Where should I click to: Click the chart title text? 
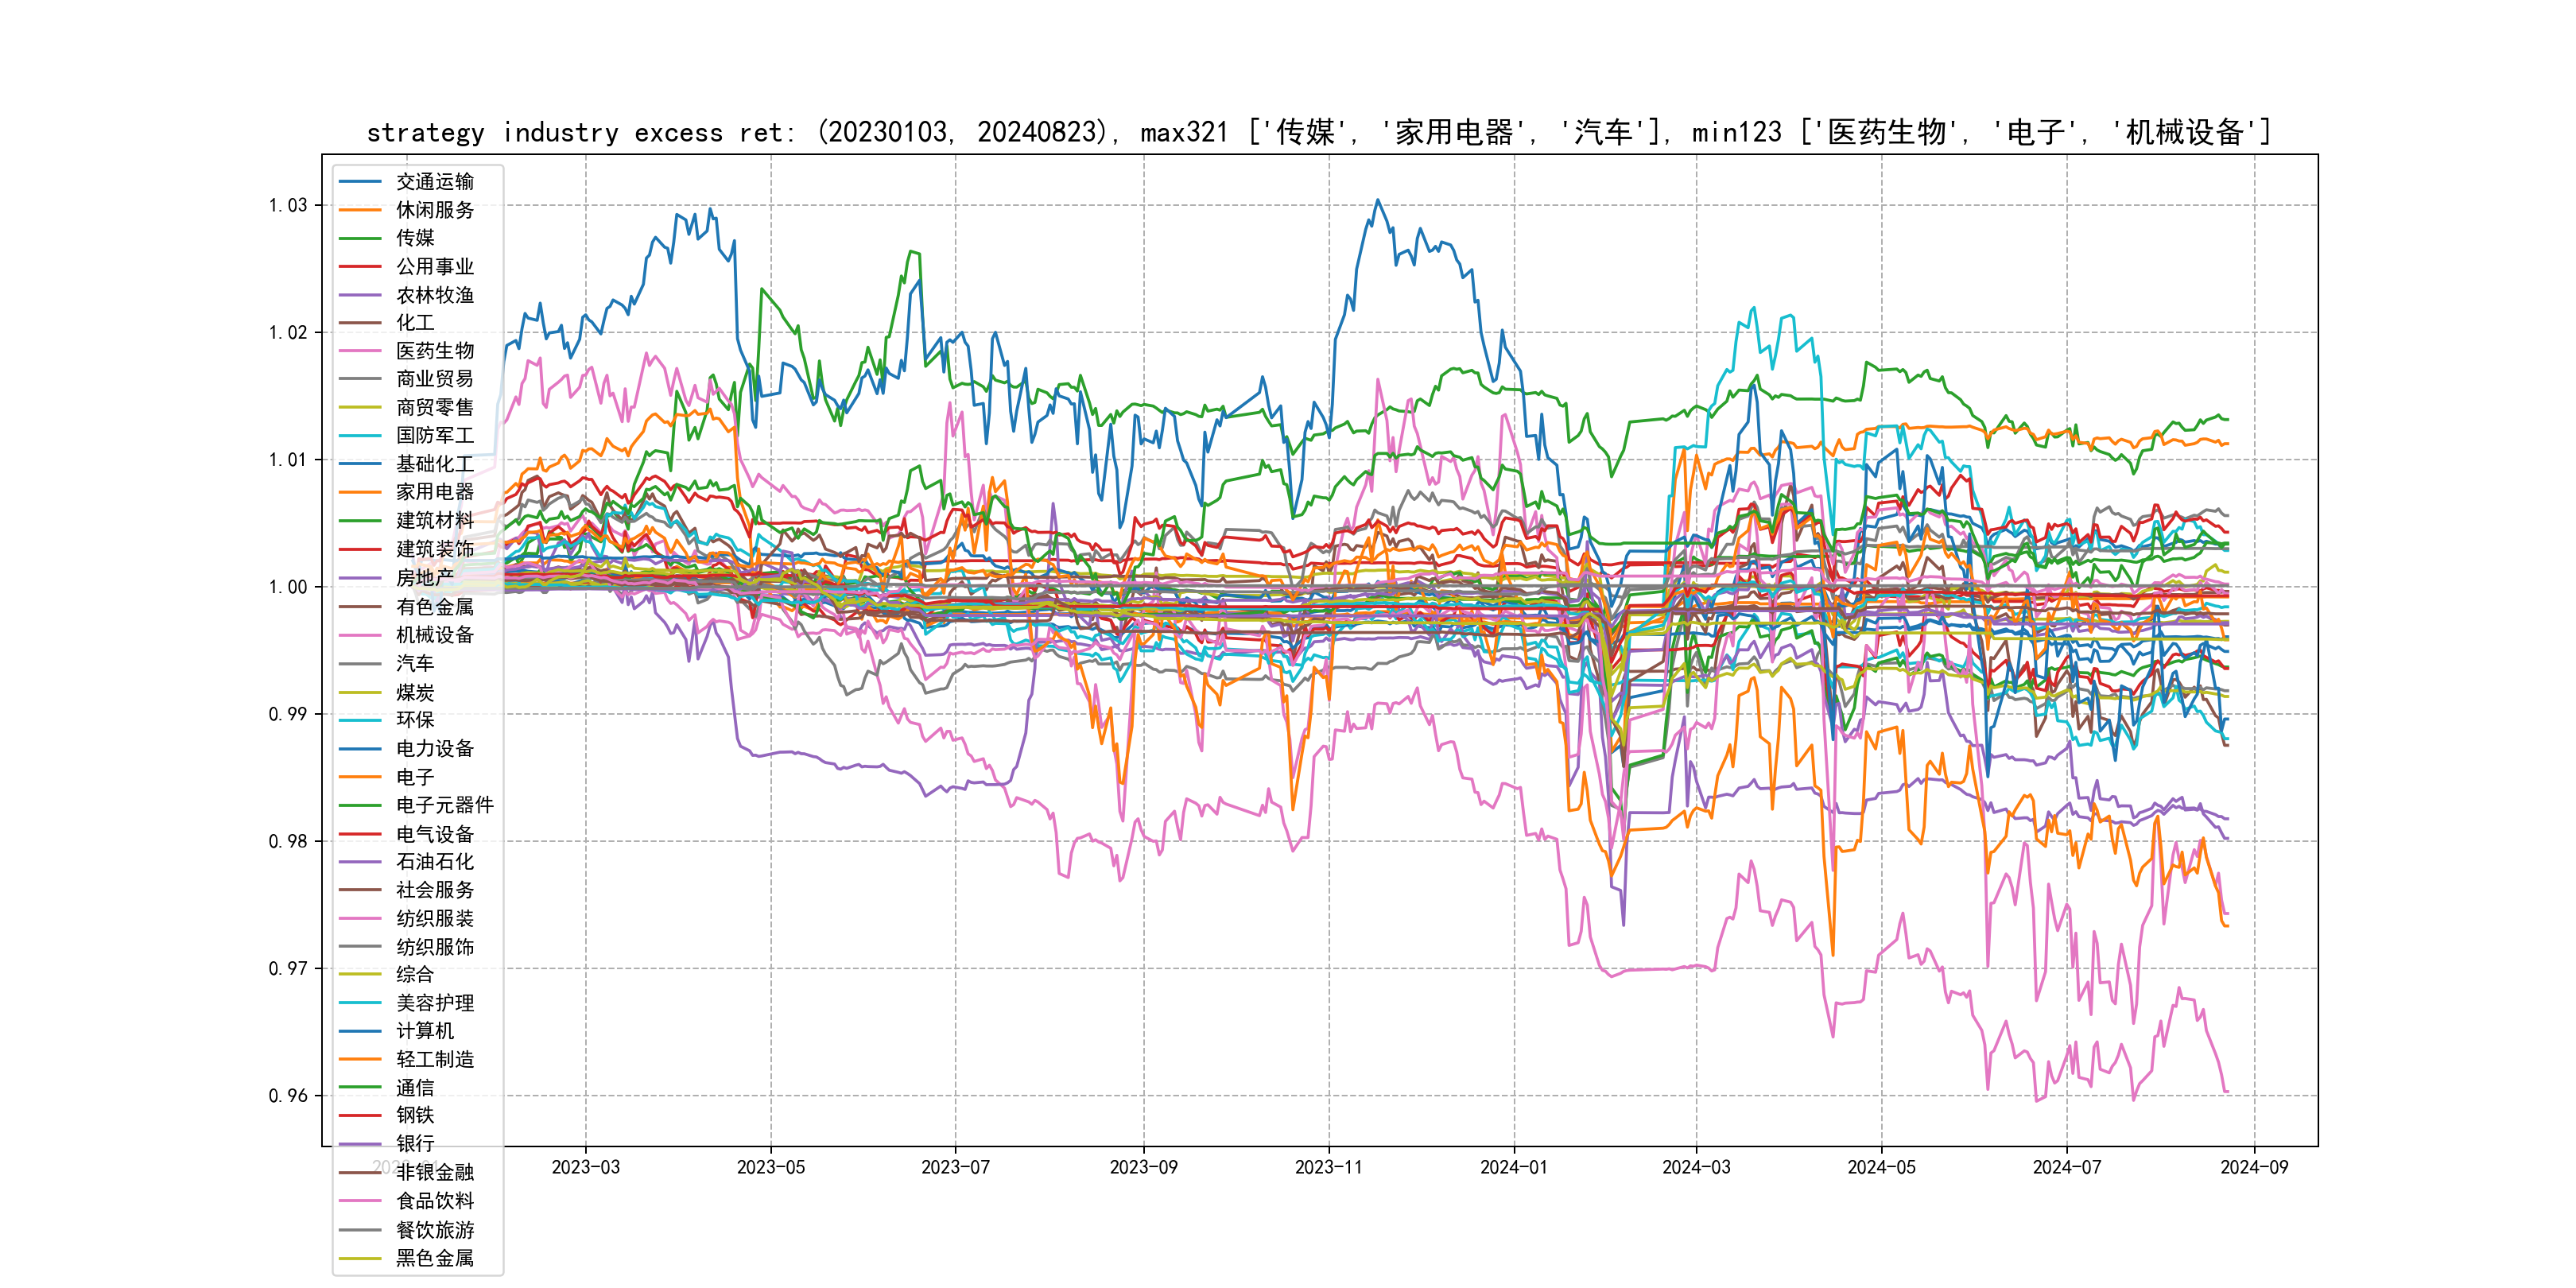coord(1318,132)
